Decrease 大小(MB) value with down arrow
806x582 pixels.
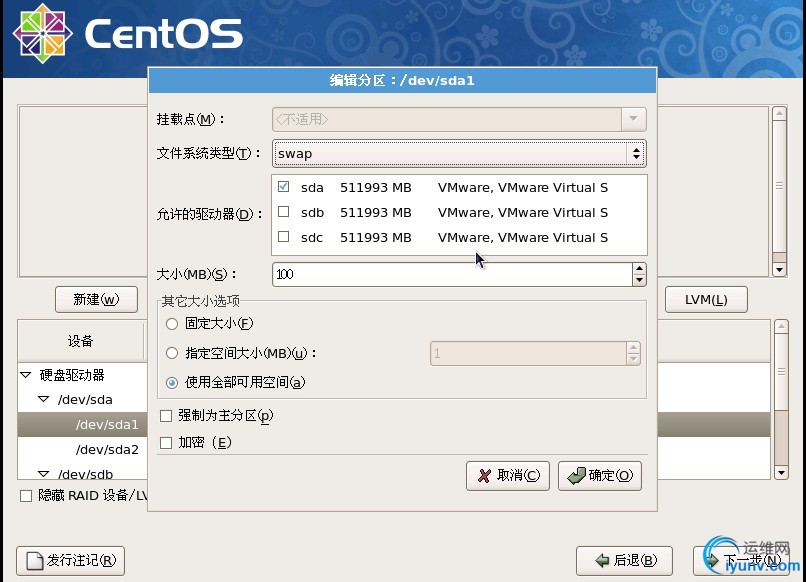(639, 280)
